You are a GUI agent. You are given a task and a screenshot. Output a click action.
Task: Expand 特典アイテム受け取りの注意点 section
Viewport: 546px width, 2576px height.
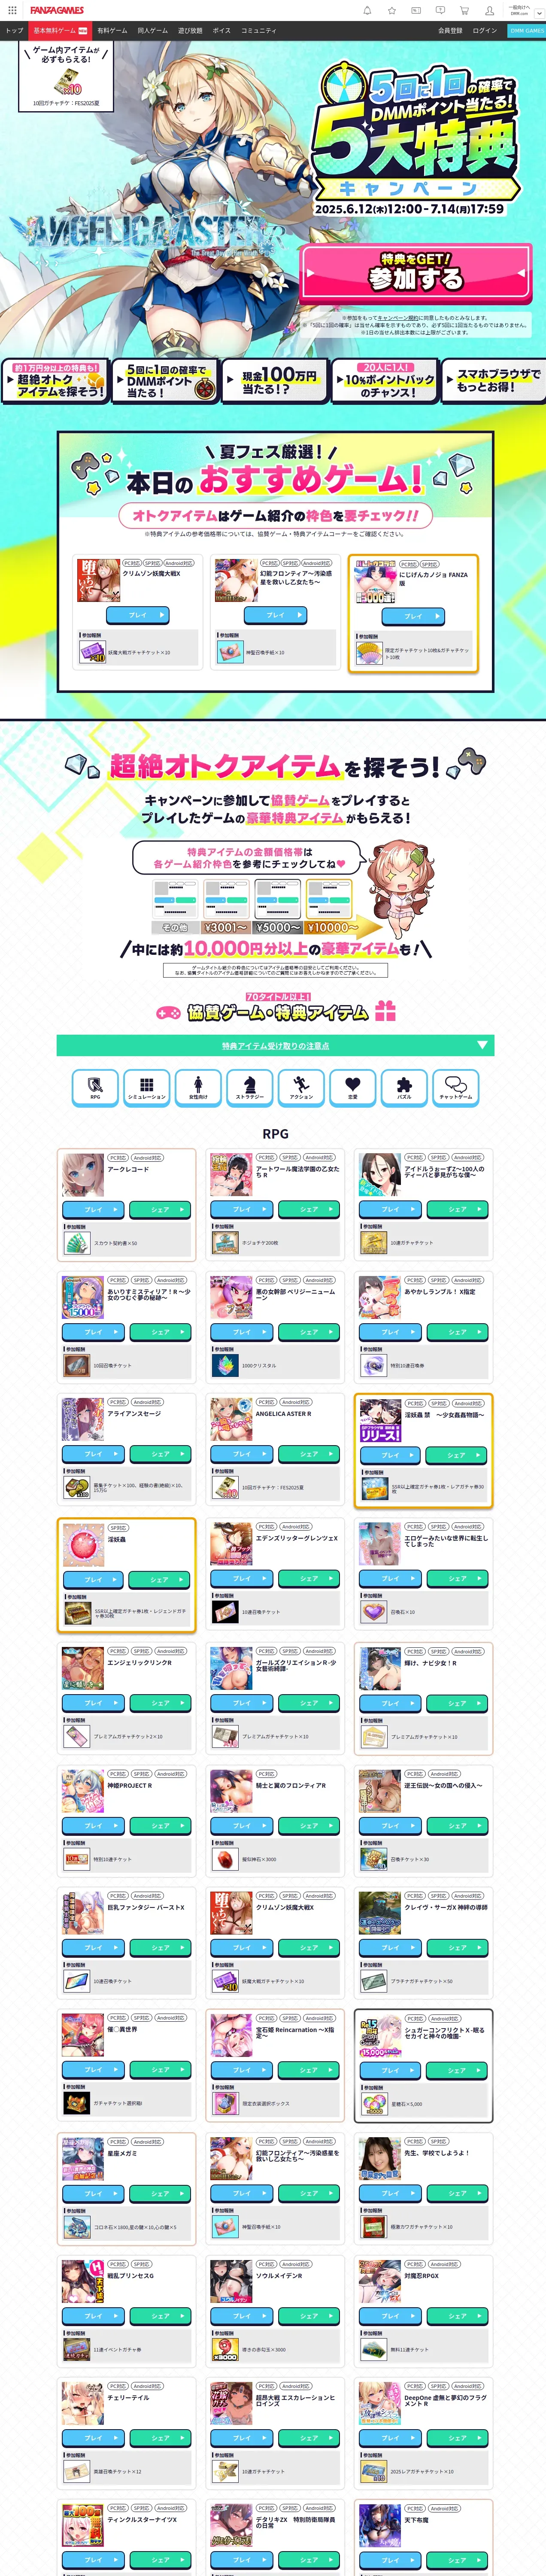(x=275, y=1045)
